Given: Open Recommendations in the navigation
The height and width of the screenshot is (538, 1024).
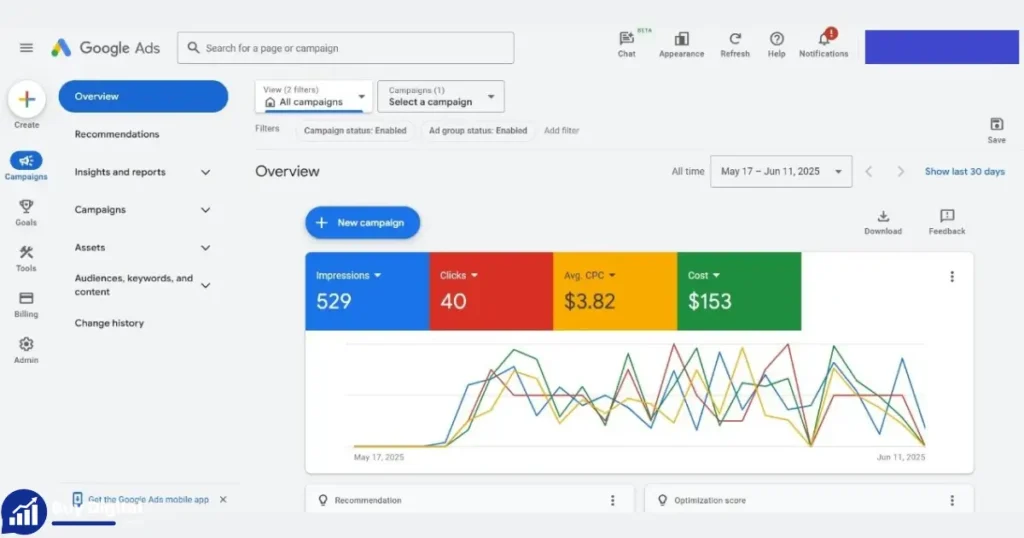Looking at the screenshot, I should pos(117,134).
